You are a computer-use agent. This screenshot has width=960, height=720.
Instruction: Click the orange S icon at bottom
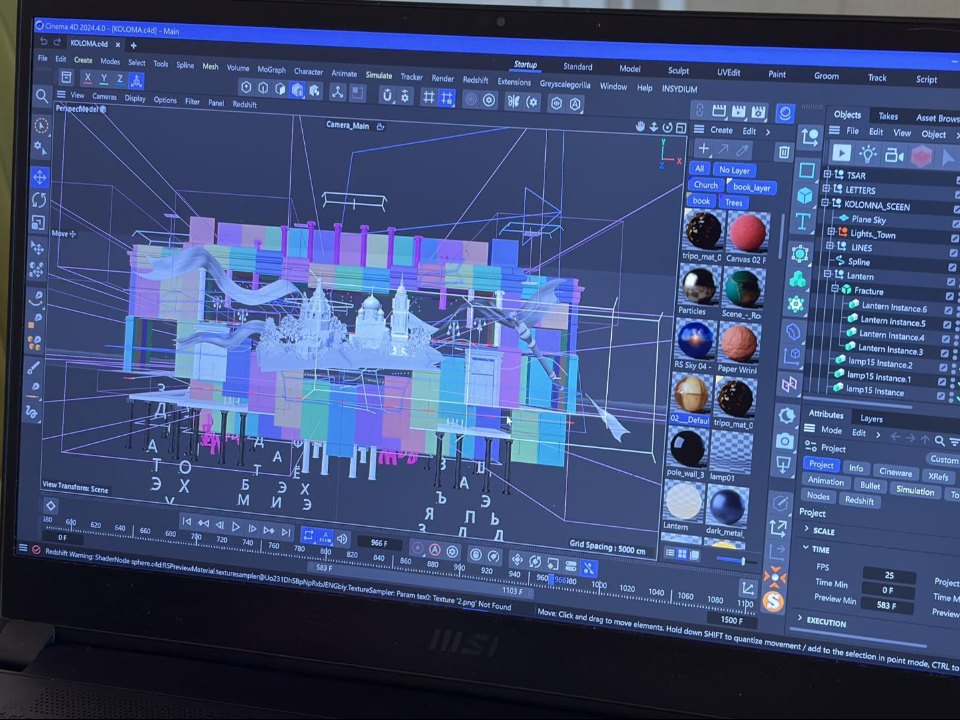(x=773, y=601)
